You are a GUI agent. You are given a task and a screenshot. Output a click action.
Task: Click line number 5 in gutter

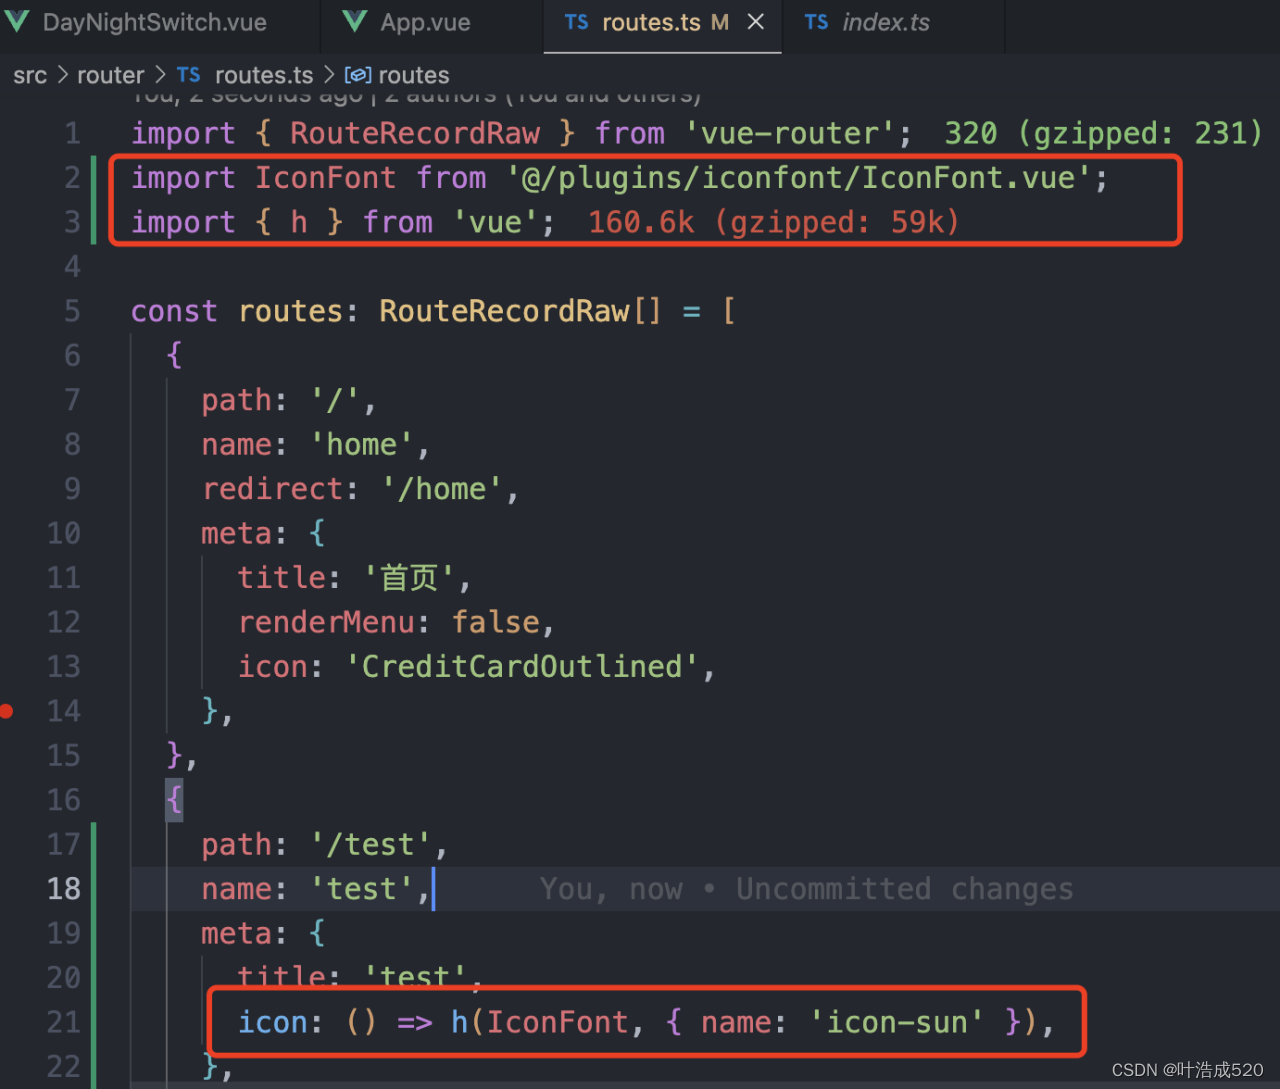pos(72,311)
